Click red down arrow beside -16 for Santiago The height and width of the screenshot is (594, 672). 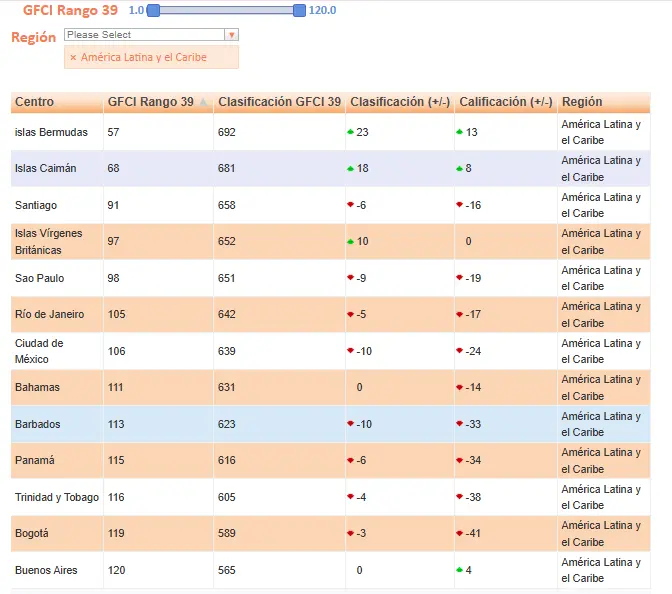click(x=459, y=205)
